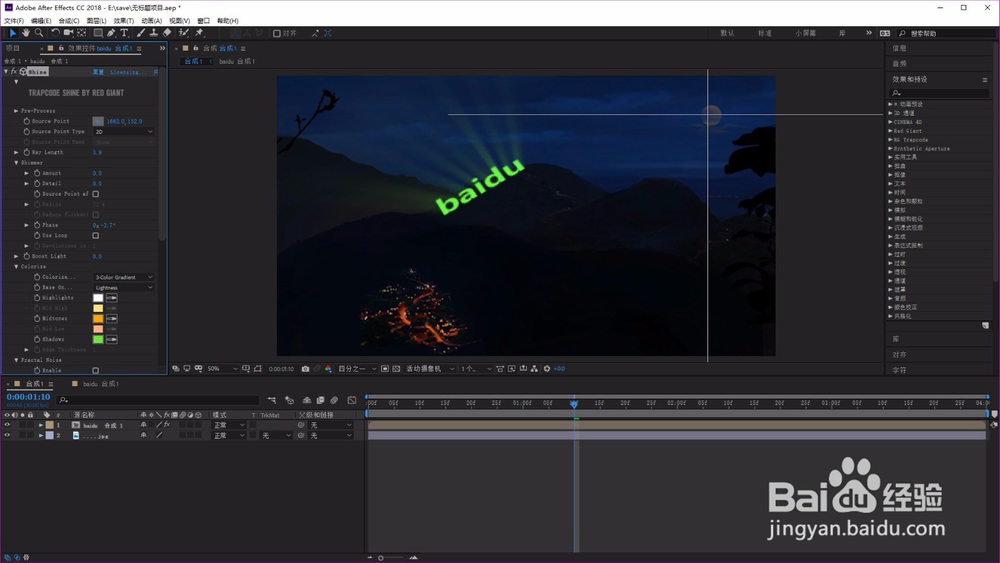Open the 文件(F) menu

click(x=13, y=21)
